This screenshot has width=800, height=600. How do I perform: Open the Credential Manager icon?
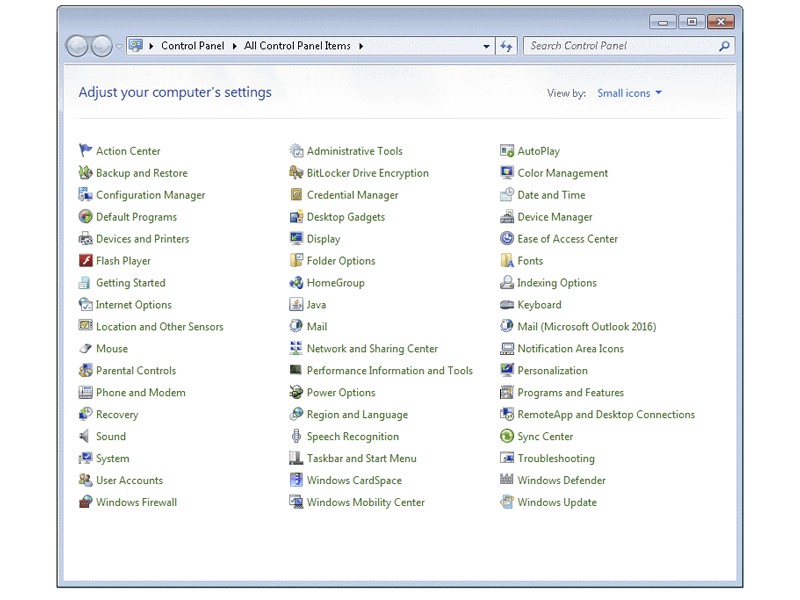click(296, 194)
